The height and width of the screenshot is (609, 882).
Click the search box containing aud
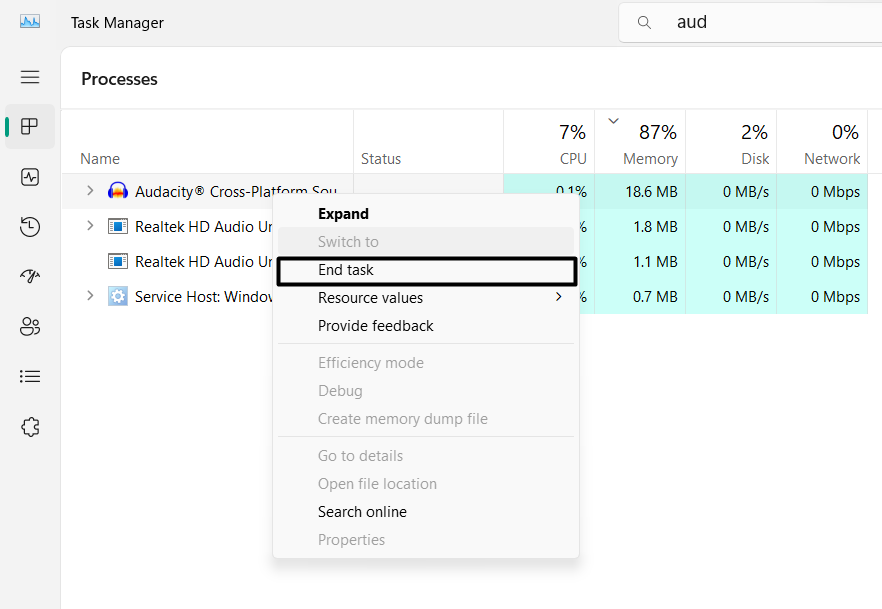tap(760, 22)
